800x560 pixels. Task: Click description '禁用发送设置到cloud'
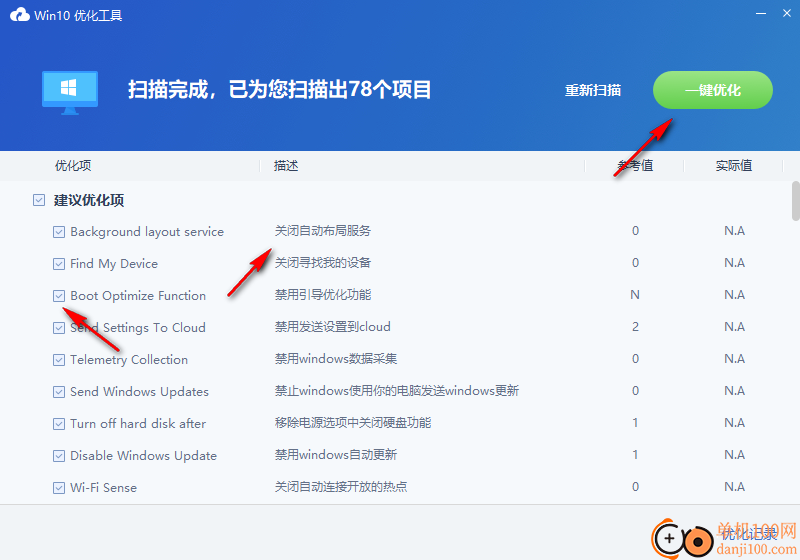333,327
